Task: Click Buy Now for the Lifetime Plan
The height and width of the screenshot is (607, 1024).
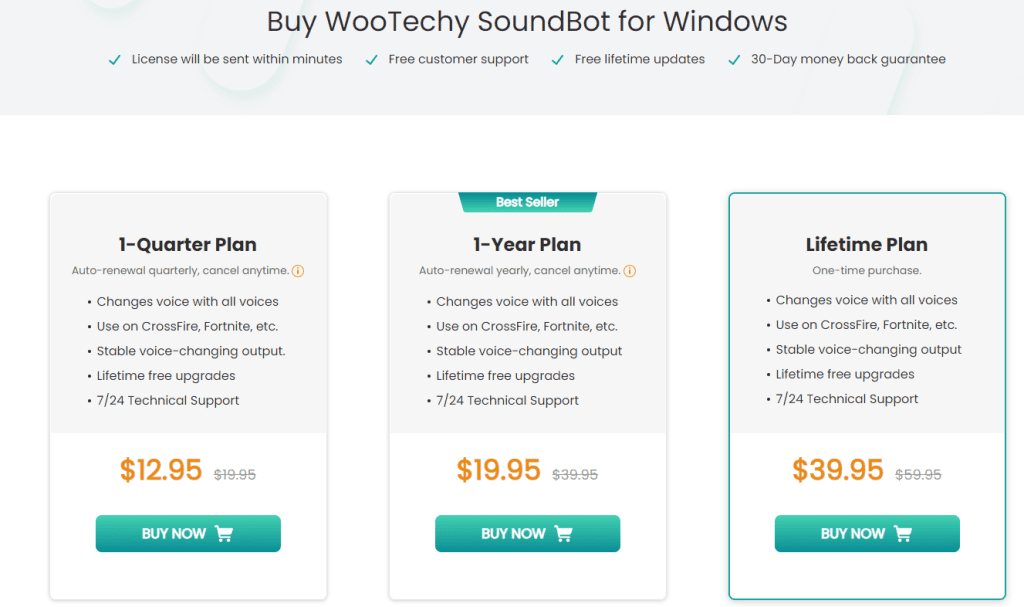Action: point(866,533)
